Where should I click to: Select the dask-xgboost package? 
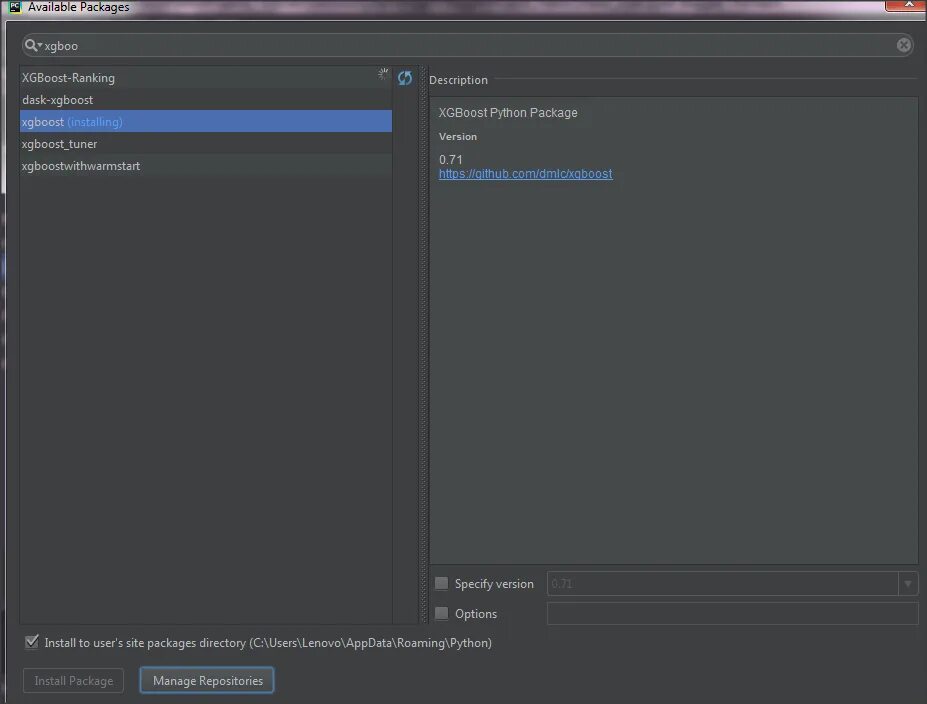click(206, 99)
